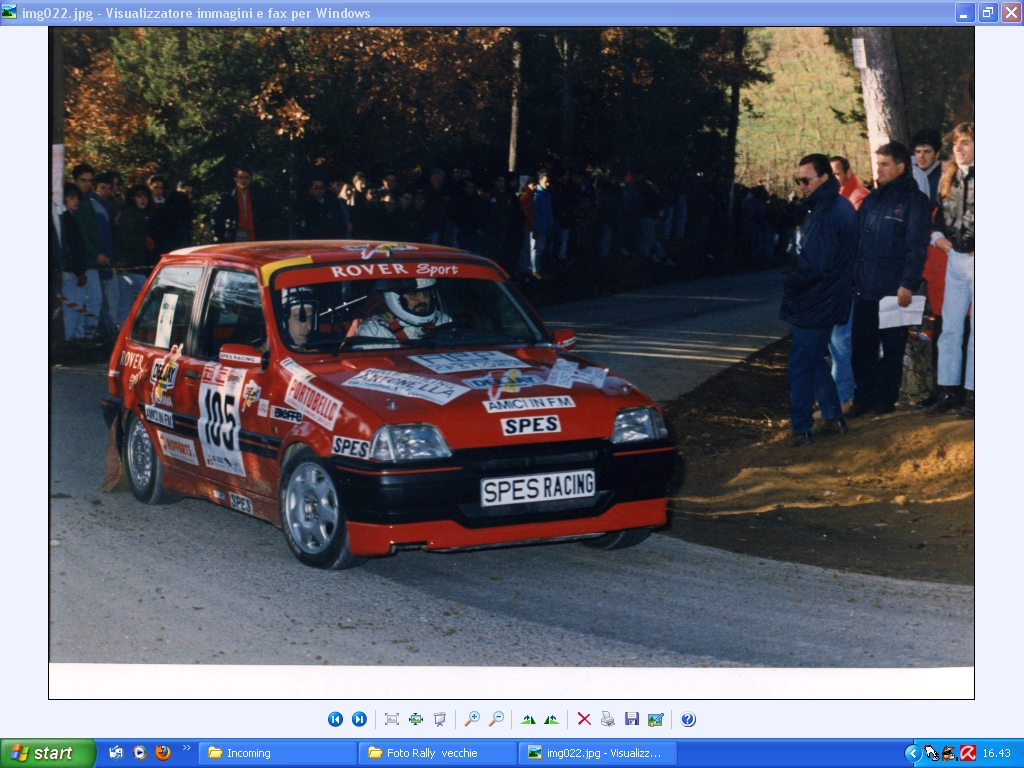Rotate the image clockwise
Image resolution: width=1024 pixels, height=768 pixels.
coord(528,719)
